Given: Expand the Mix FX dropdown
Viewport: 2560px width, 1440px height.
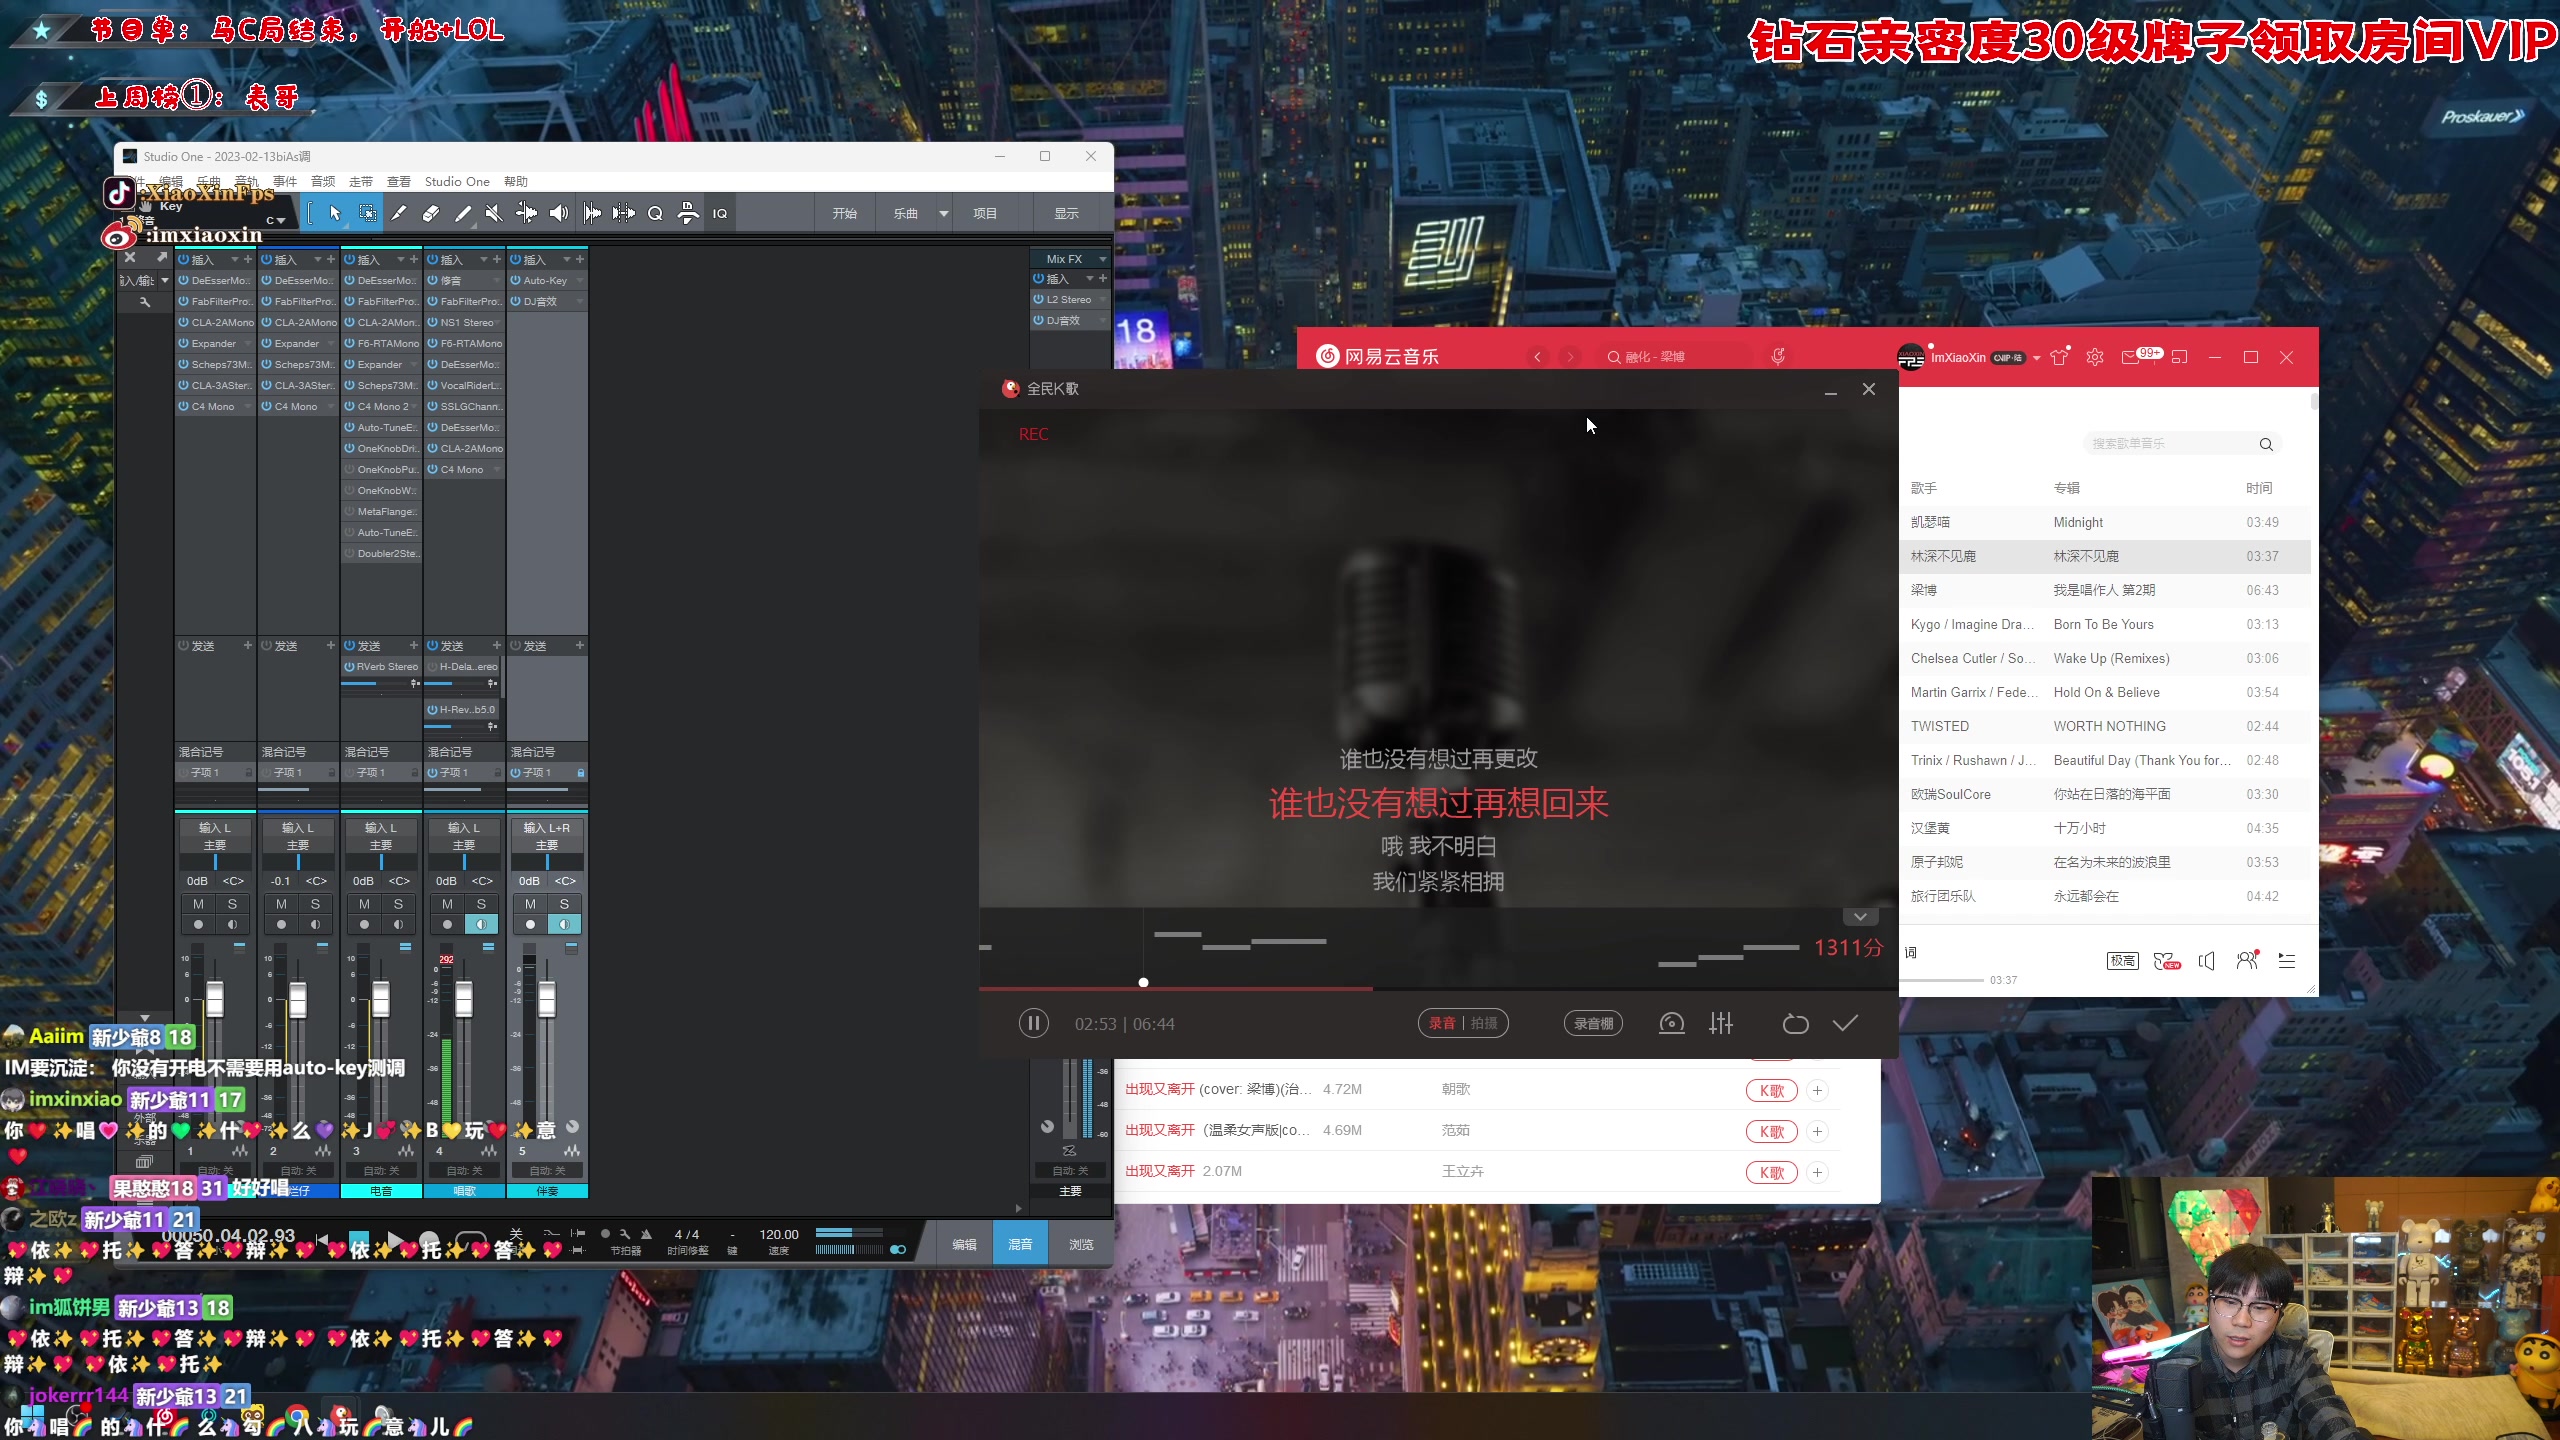Looking at the screenshot, I should coord(1103,259).
